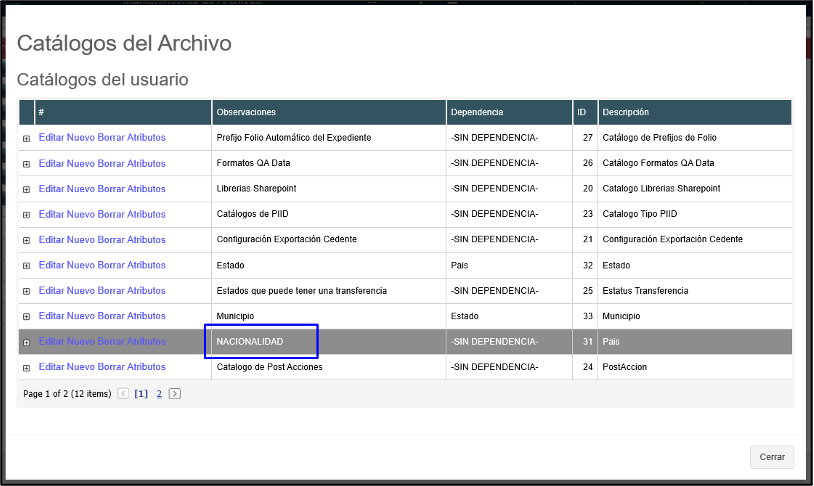
Task: Expand the Catálogo de Prefijos de Folio row
Action: point(26,138)
